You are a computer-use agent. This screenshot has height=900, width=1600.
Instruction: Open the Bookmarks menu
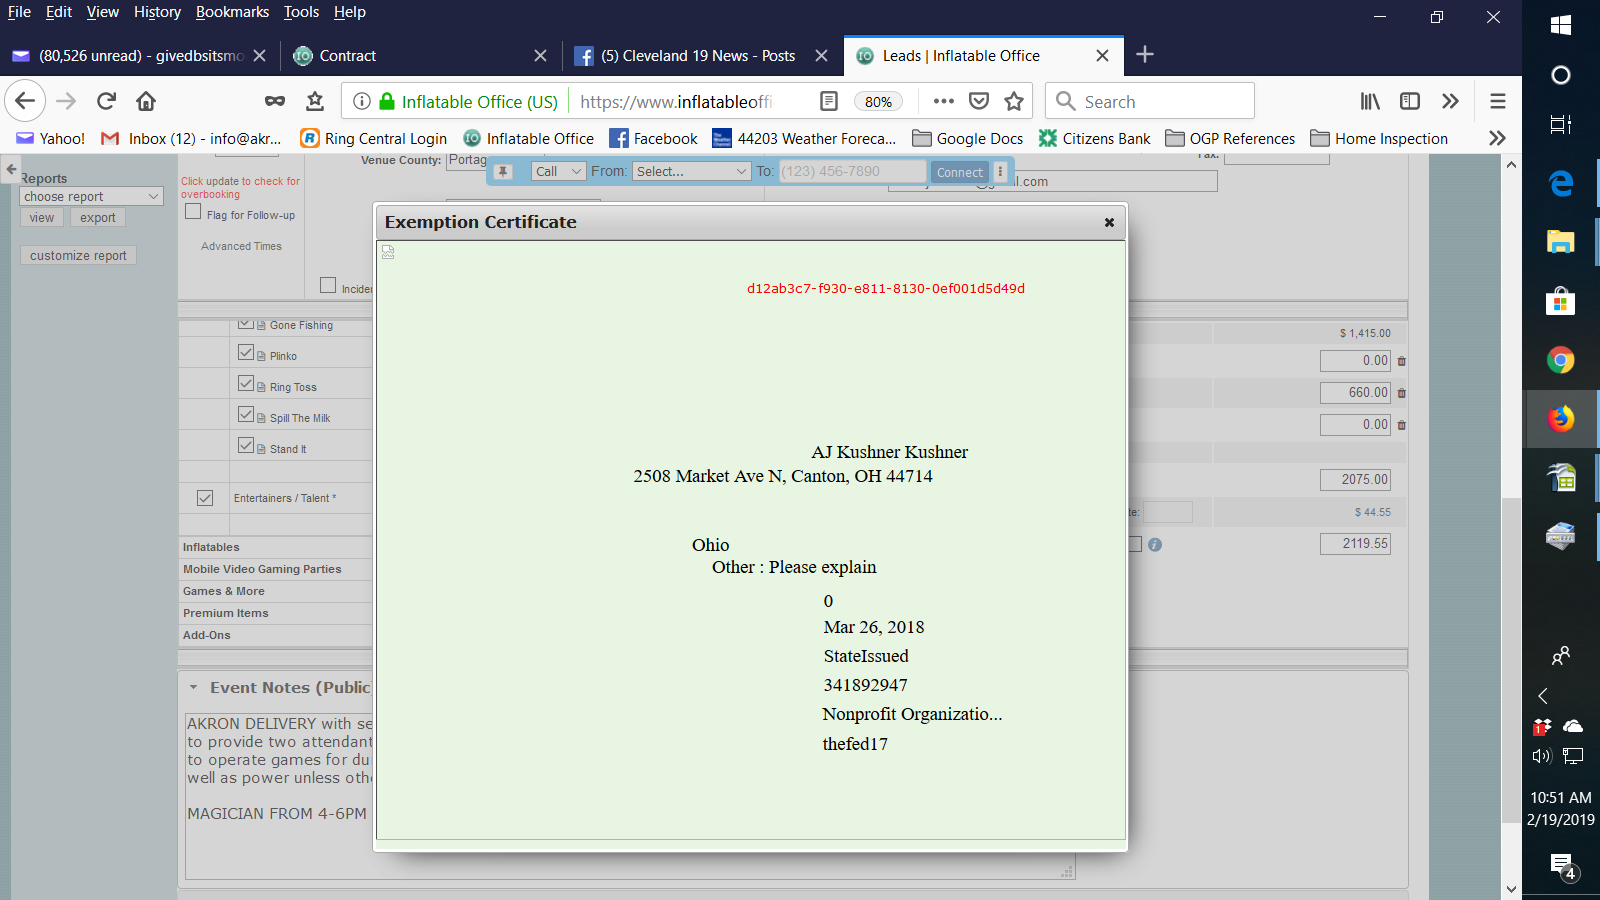pos(232,12)
